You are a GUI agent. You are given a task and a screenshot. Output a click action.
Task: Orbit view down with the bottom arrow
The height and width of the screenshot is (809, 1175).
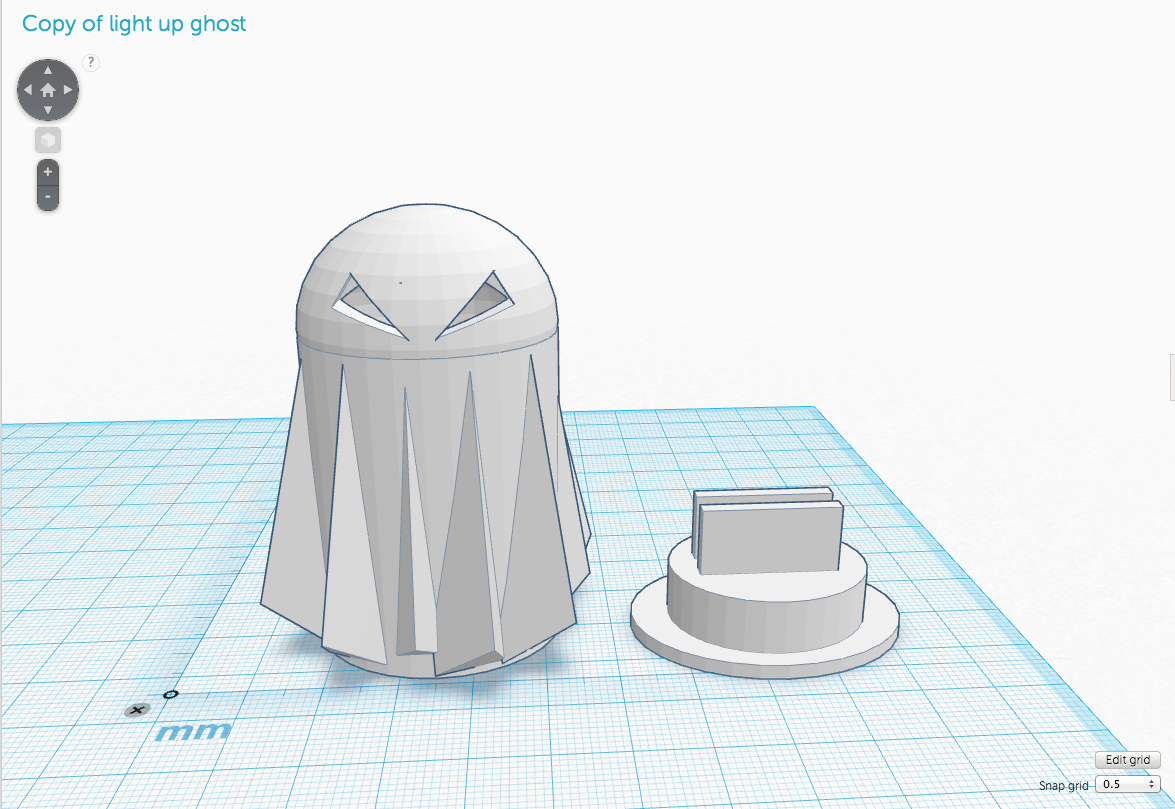tap(48, 110)
